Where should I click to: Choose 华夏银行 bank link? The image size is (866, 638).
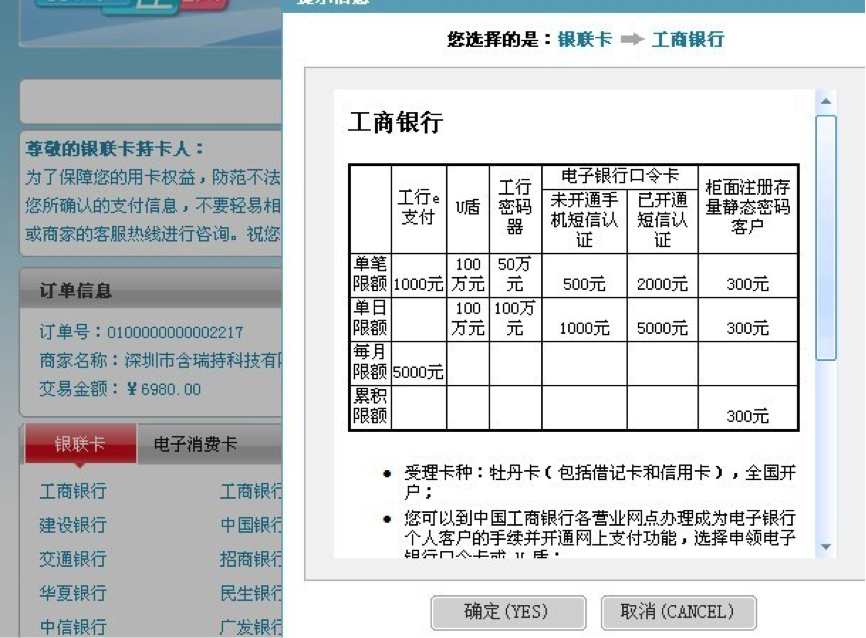(73, 593)
